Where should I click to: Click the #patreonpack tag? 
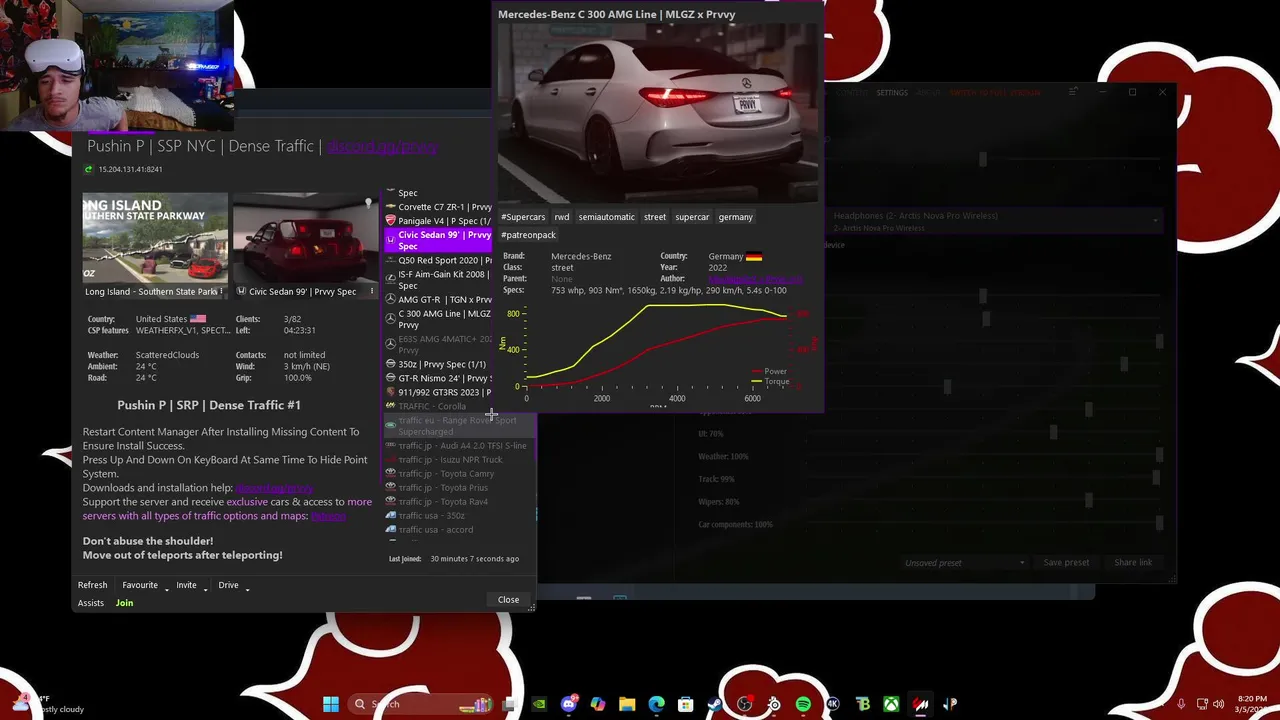(528, 235)
